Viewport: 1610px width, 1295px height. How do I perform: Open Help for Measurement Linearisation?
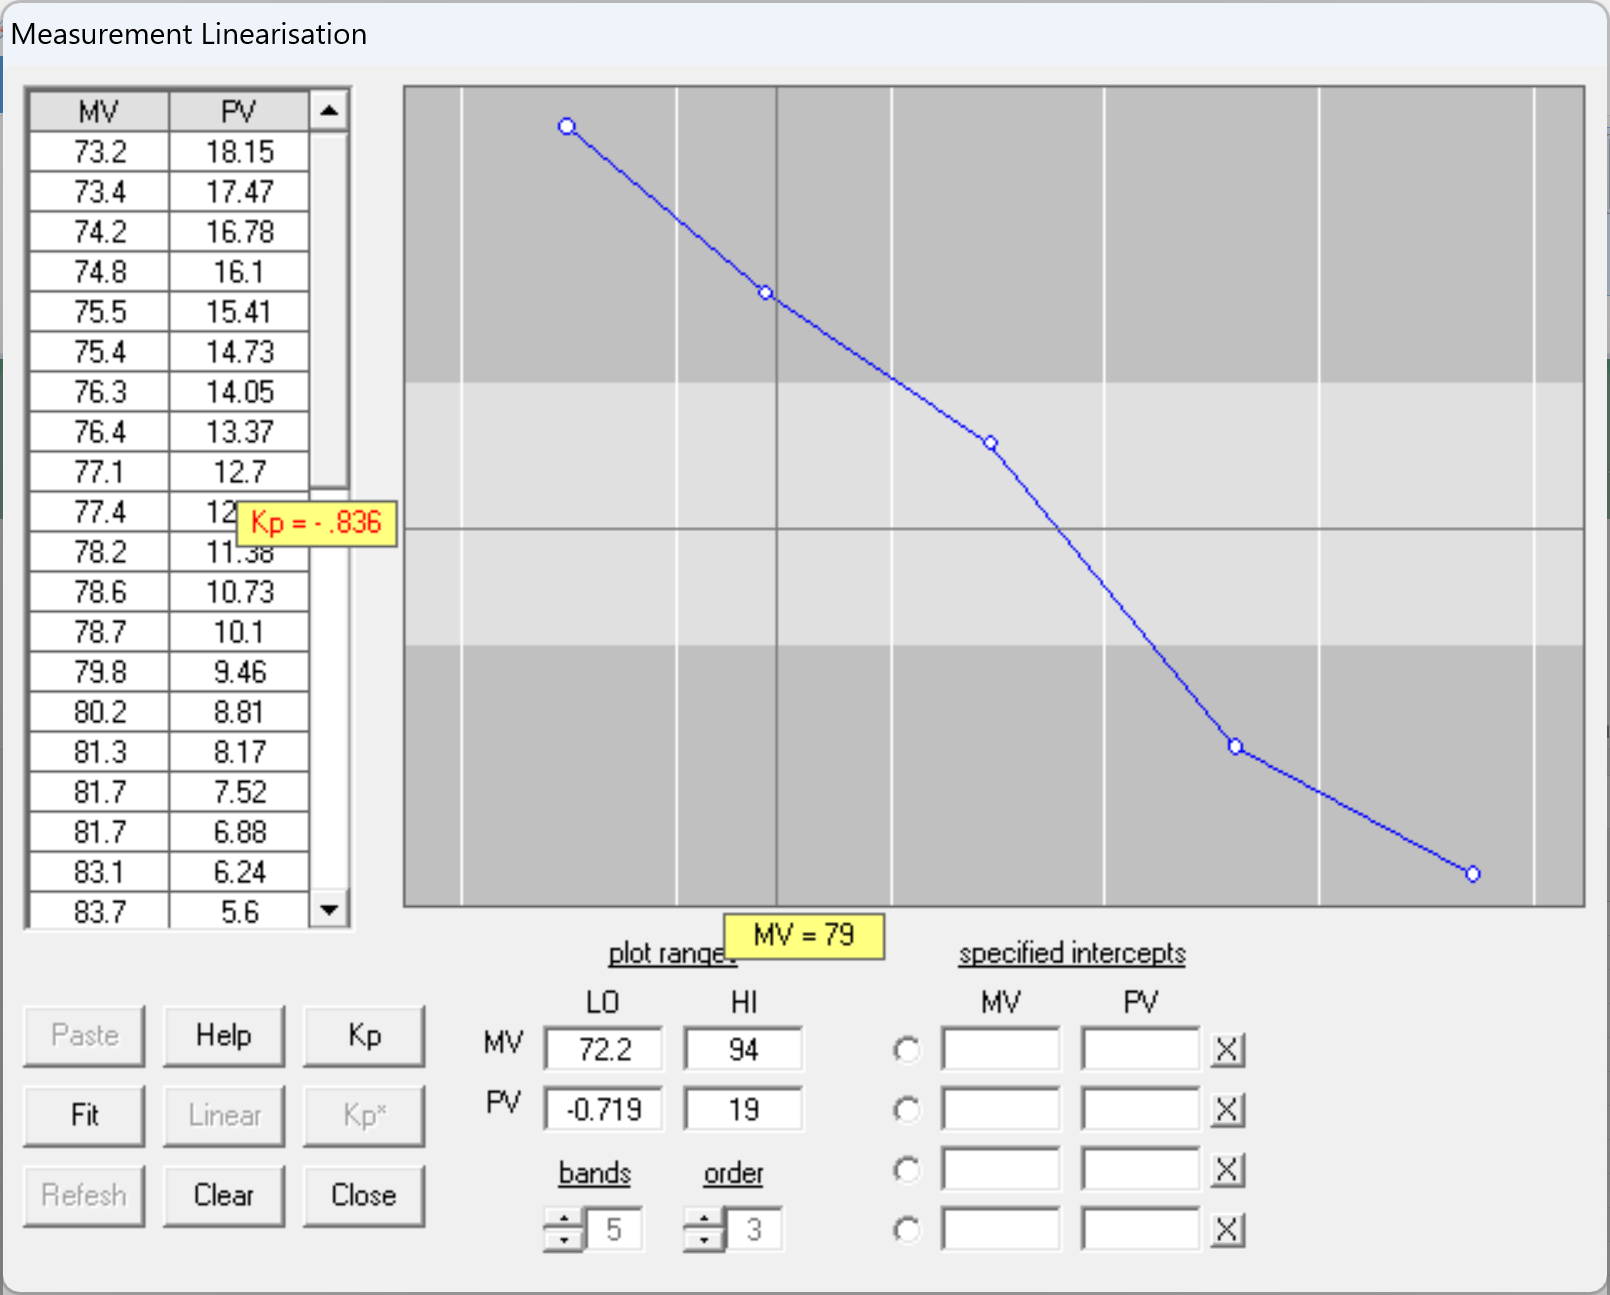click(x=224, y=1036)
